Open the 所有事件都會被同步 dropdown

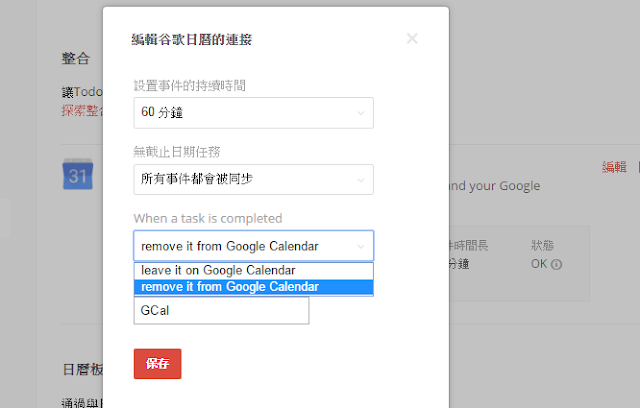(x=253, y=180)
